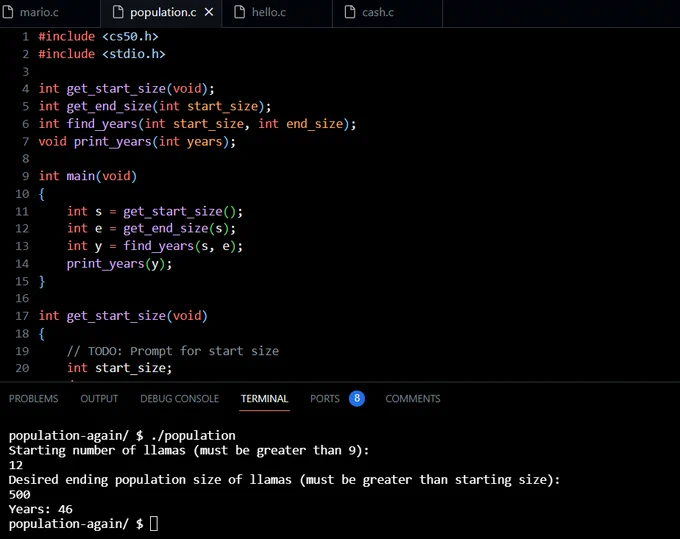Click 'print_years(y);' on line 14
Viewport: 680px width, 539px height.
click(119, 264)
